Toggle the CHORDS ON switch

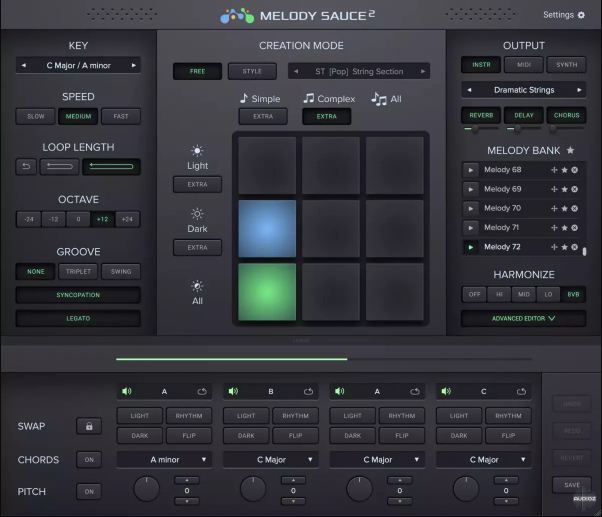click(x=89, y=459)
